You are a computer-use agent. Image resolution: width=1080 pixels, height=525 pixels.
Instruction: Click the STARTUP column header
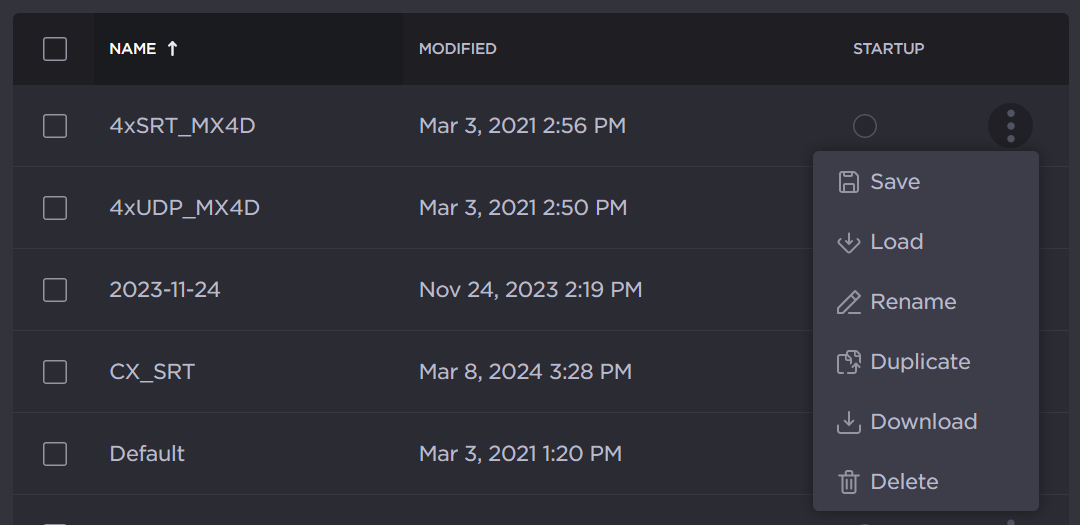pyautogui.click(x=888, y=48)
